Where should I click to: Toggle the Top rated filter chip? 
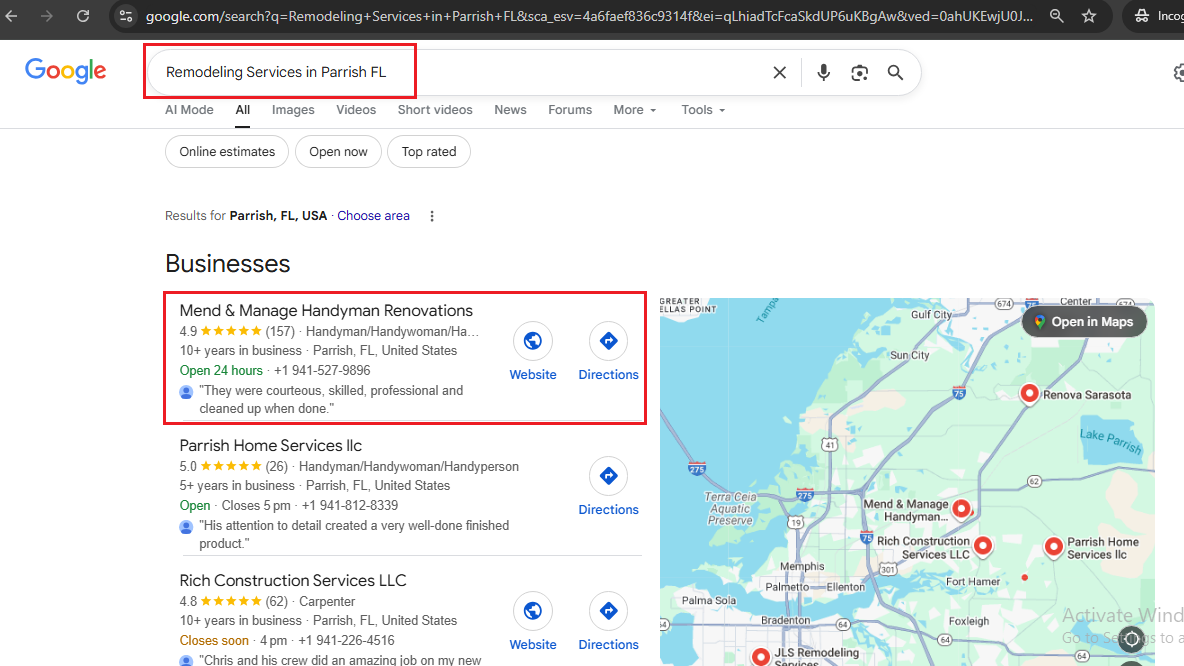click(x=428, y=152)
